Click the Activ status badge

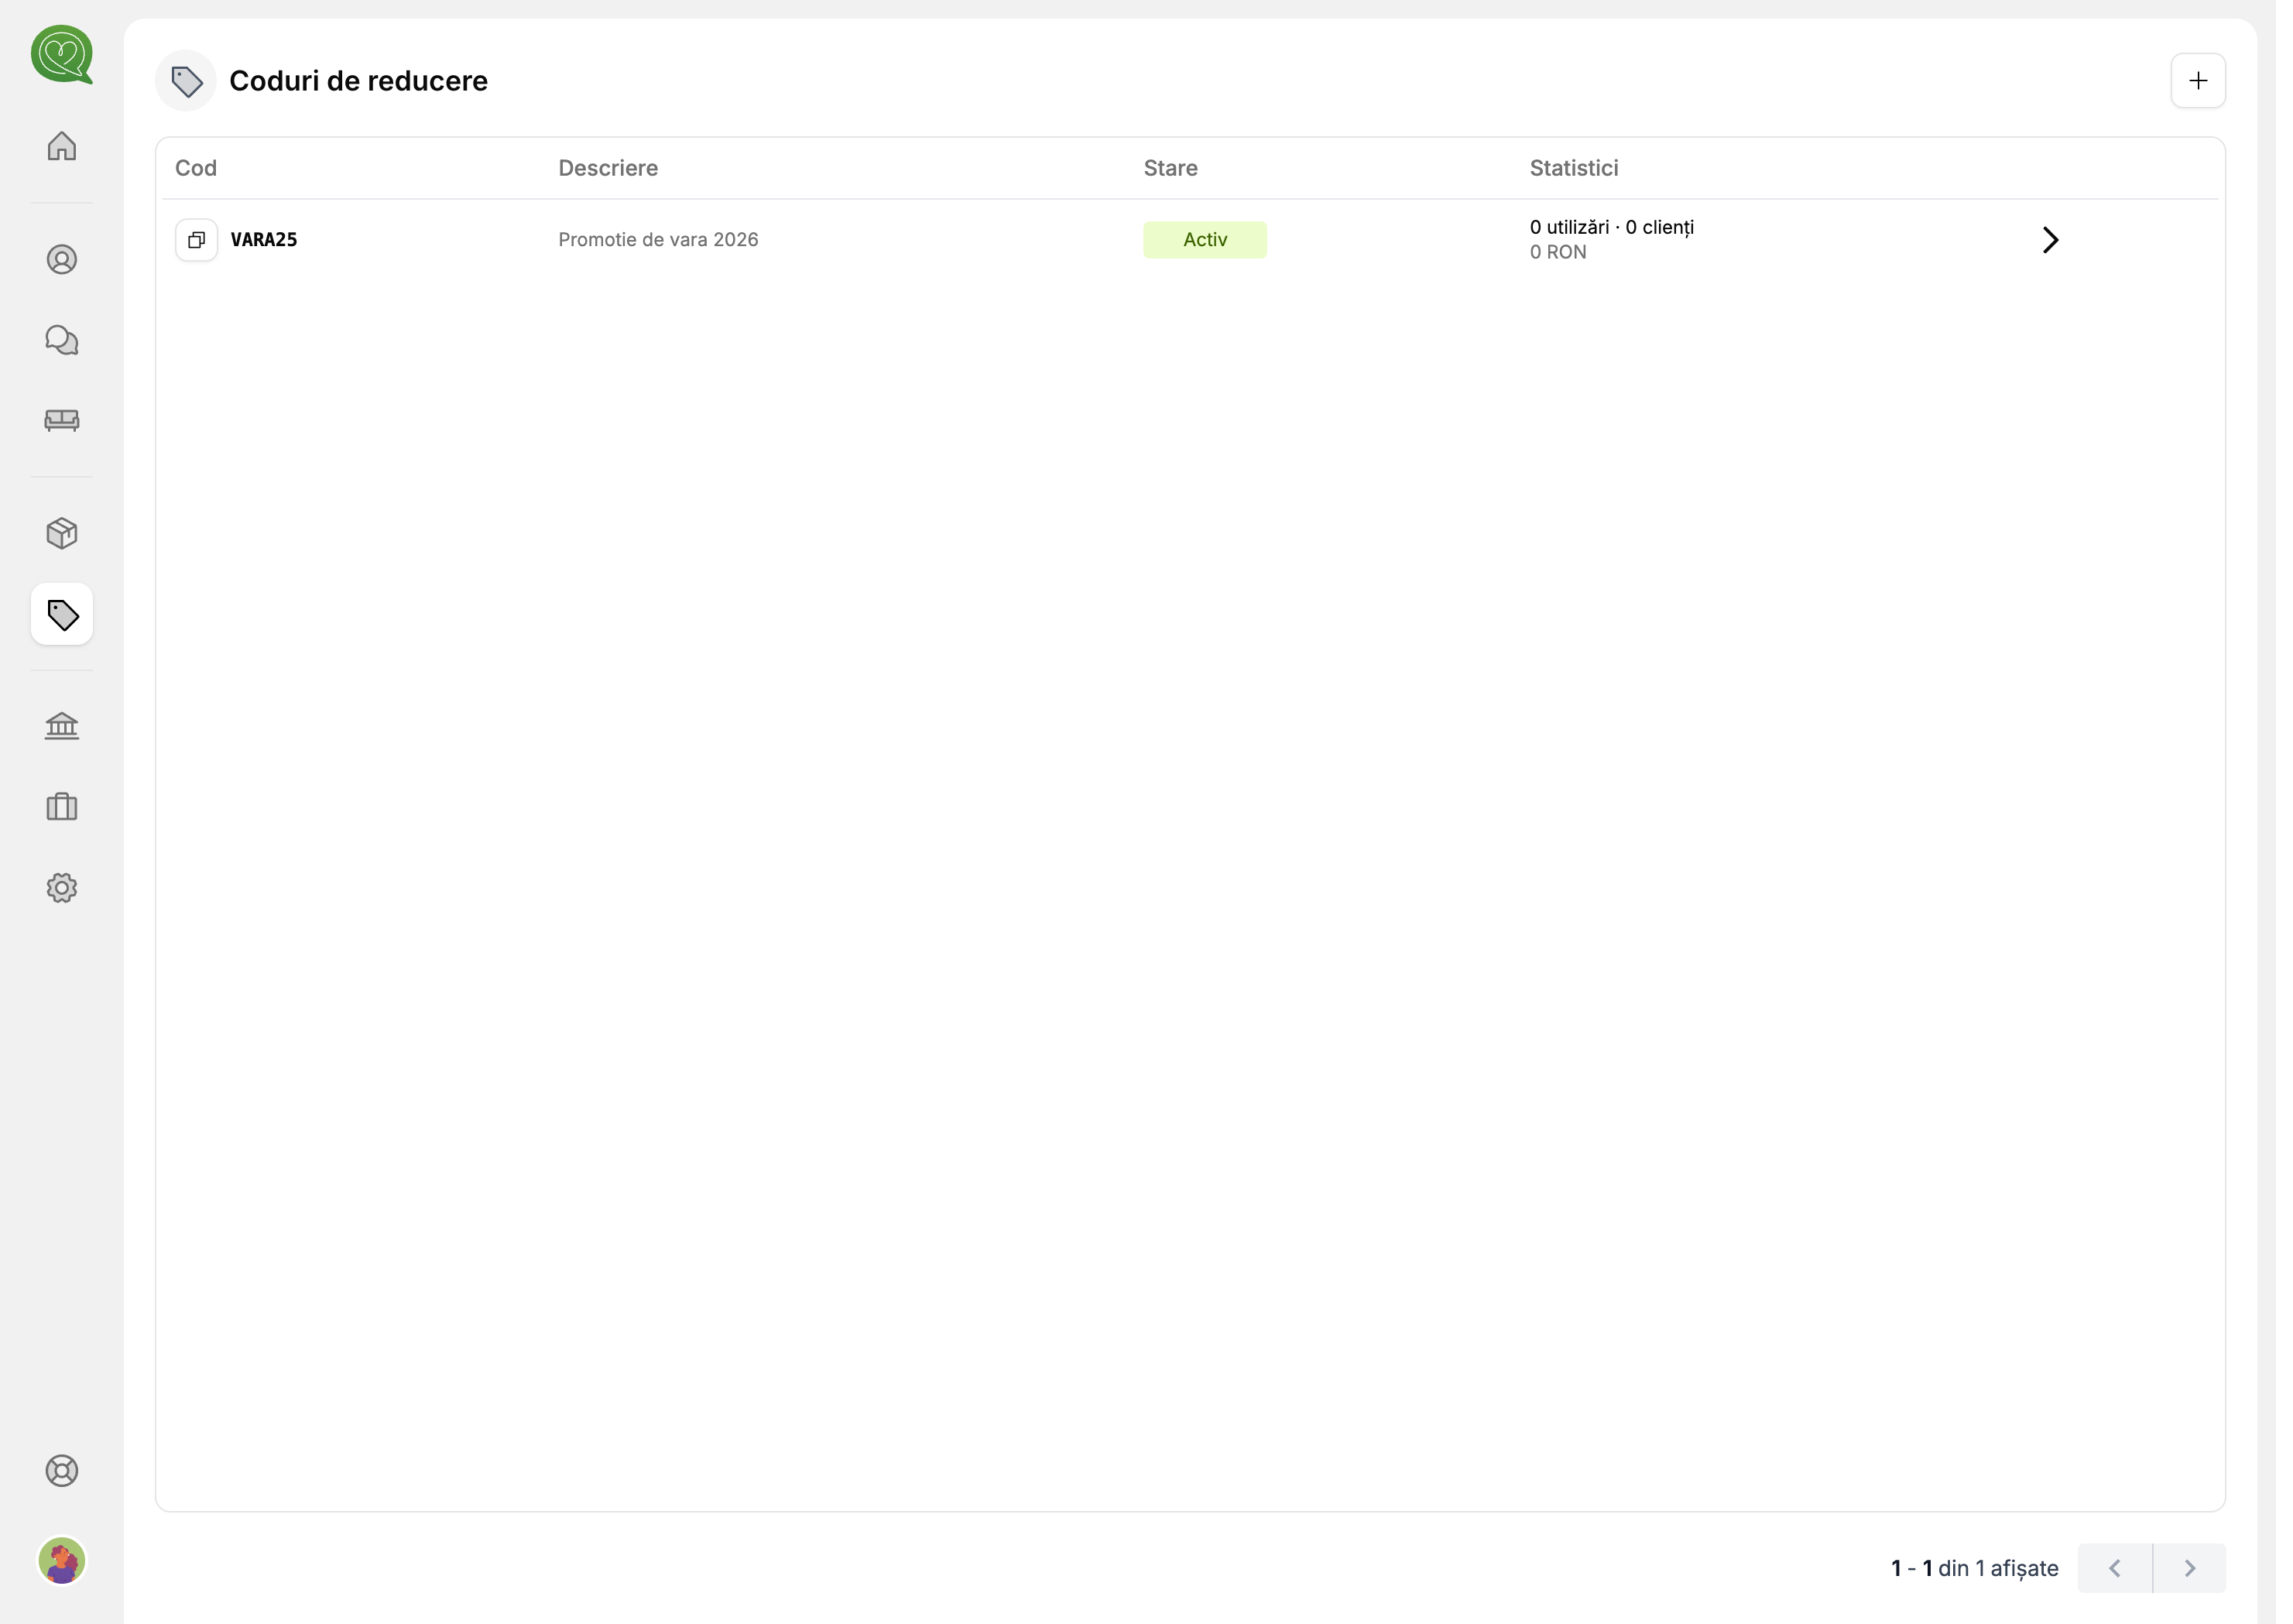point(1205,240)
